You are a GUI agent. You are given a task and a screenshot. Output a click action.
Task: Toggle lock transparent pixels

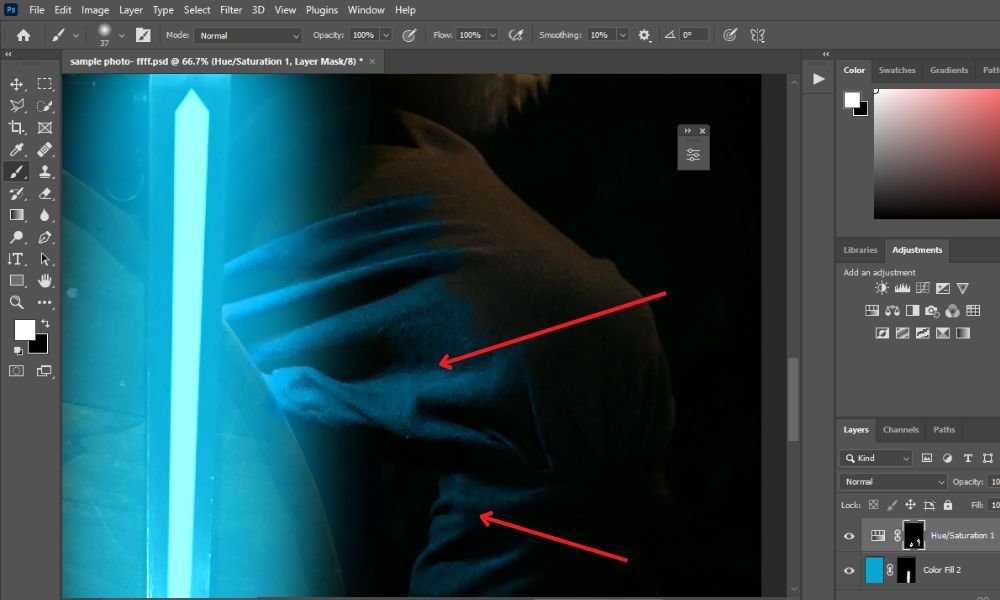click(x=874, y=505)
